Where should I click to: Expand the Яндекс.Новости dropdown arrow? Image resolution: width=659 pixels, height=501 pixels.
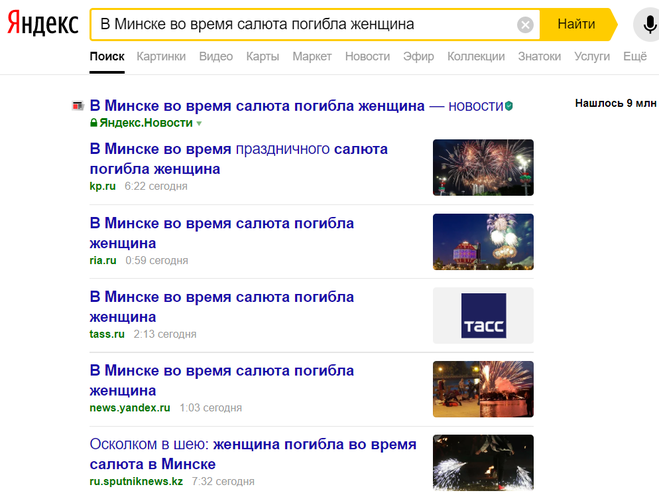click(199, 124)
